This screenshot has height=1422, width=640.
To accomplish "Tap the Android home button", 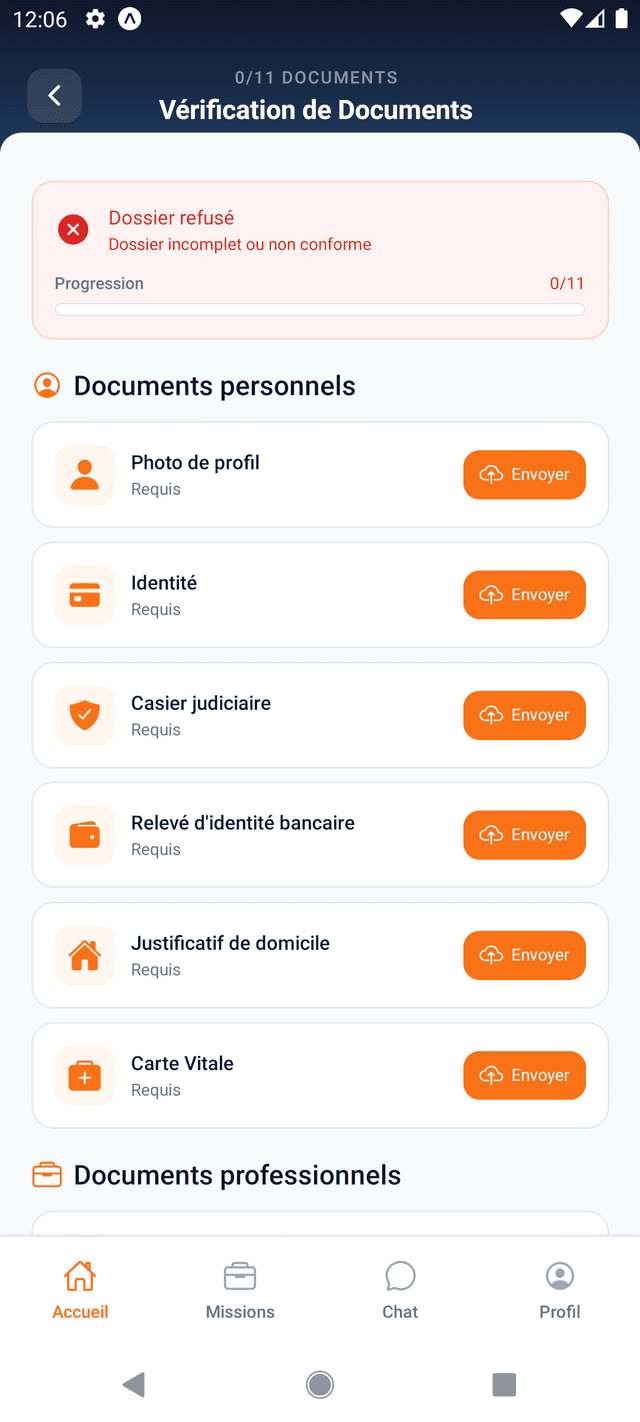I will tap(320, 1384).
